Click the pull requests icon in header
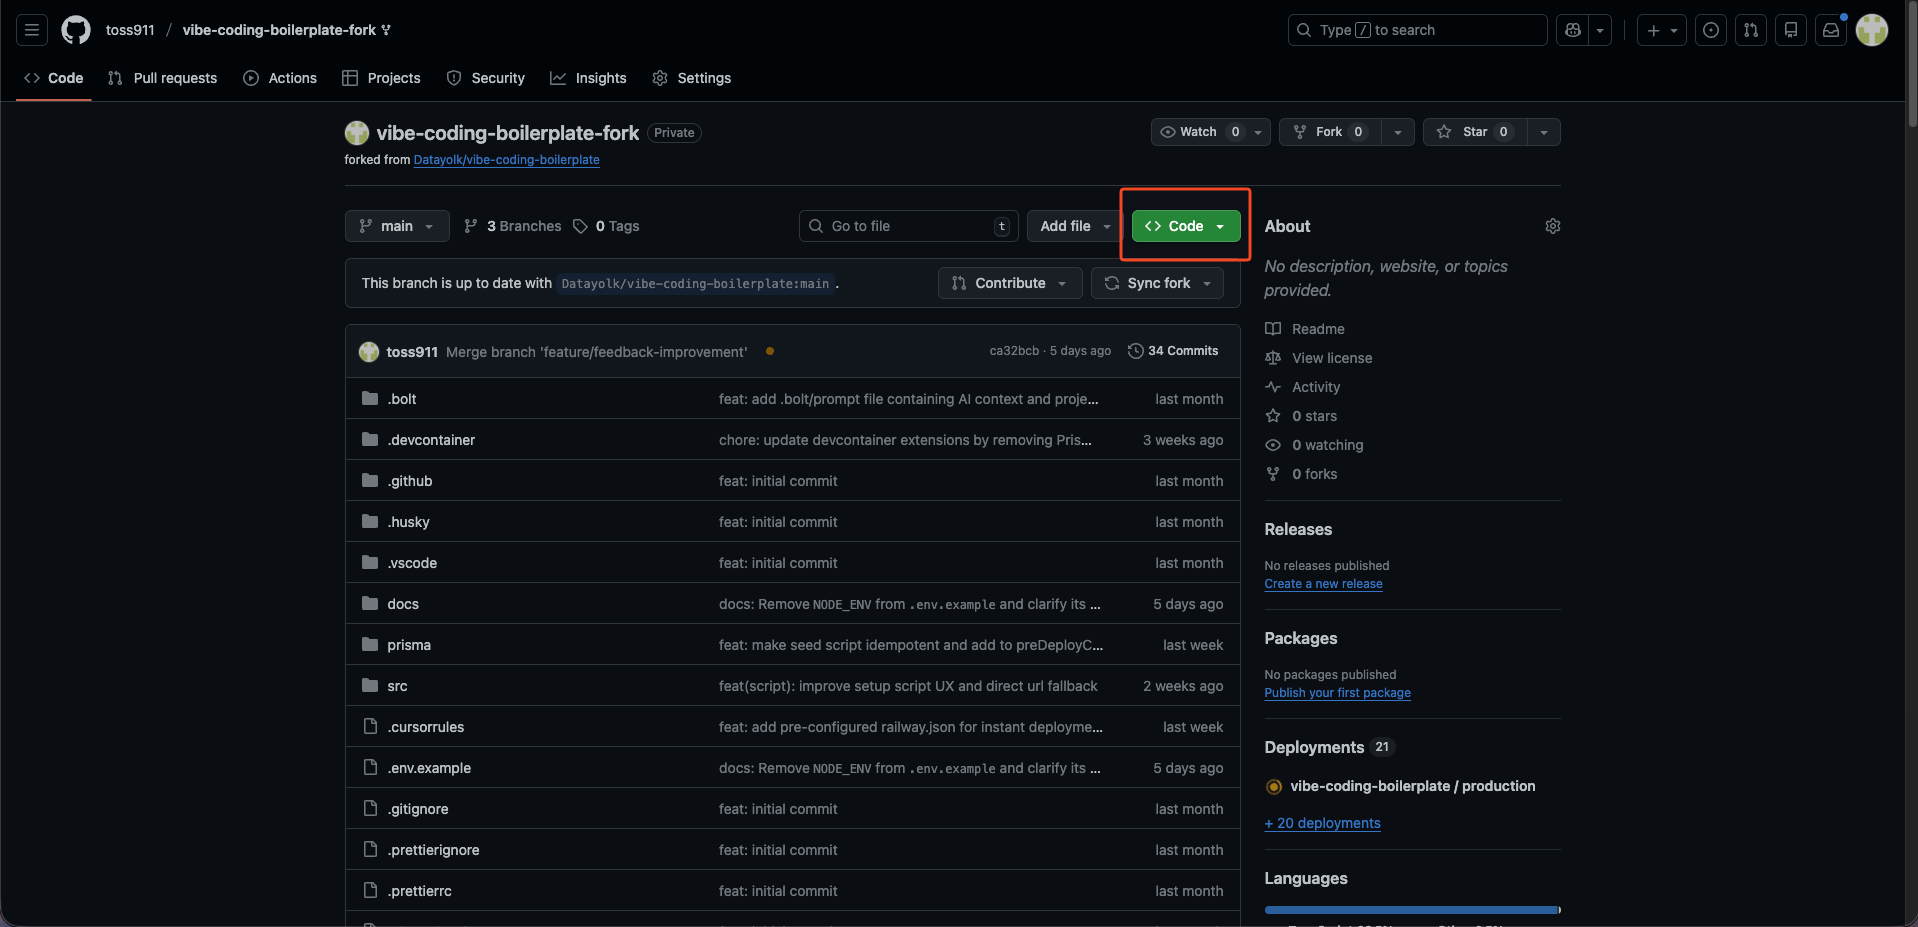Screen dimensions: 1918x927 (x=1751, y=30)
